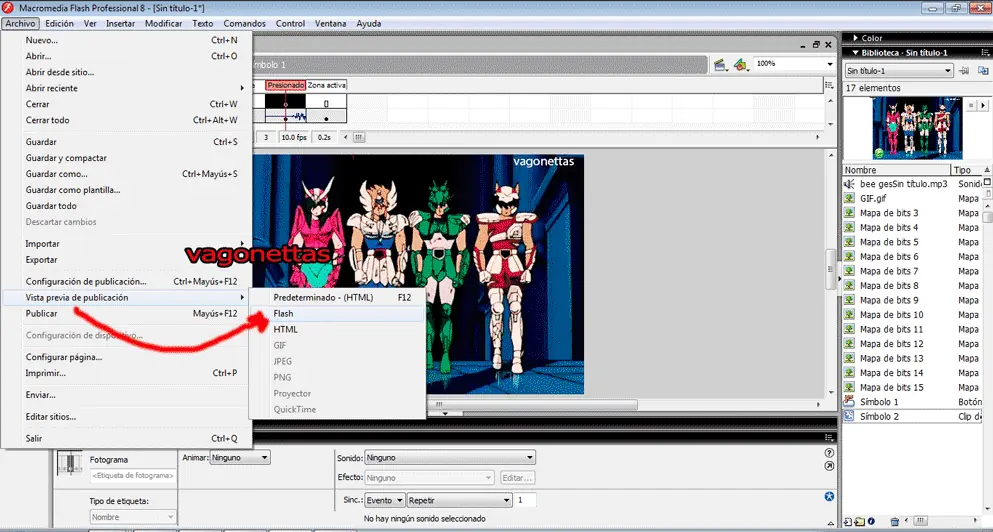Open the Insertar menu
This screenshot has height=532, width=993.
(120, 23)
